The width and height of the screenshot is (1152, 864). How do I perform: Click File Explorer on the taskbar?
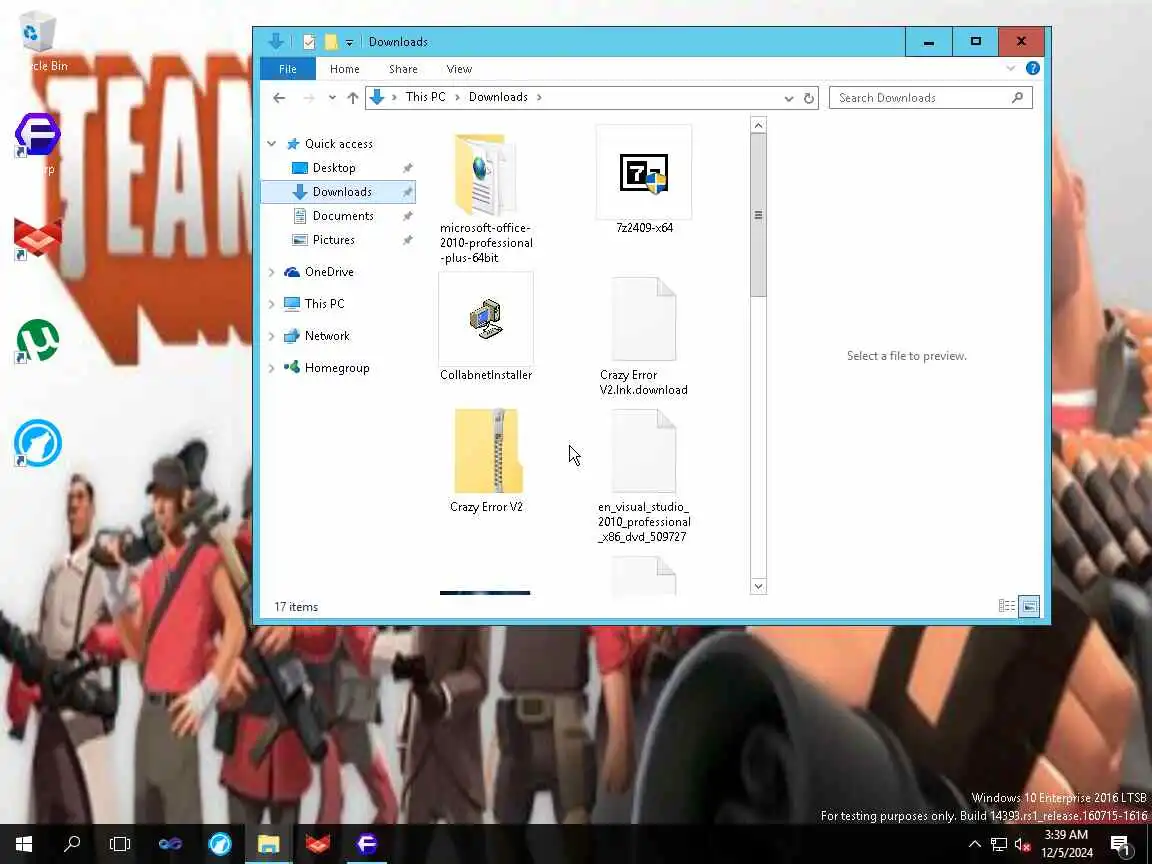(268, 843)
